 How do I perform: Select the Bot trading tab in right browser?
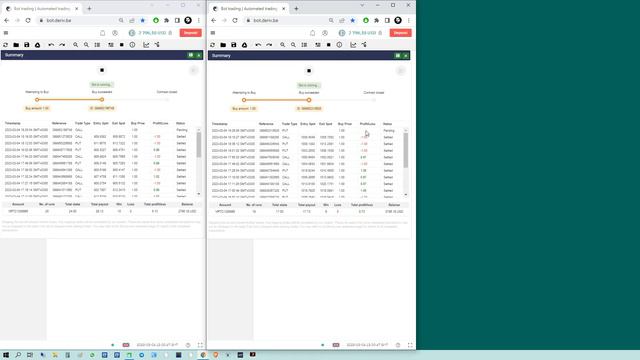249,9
